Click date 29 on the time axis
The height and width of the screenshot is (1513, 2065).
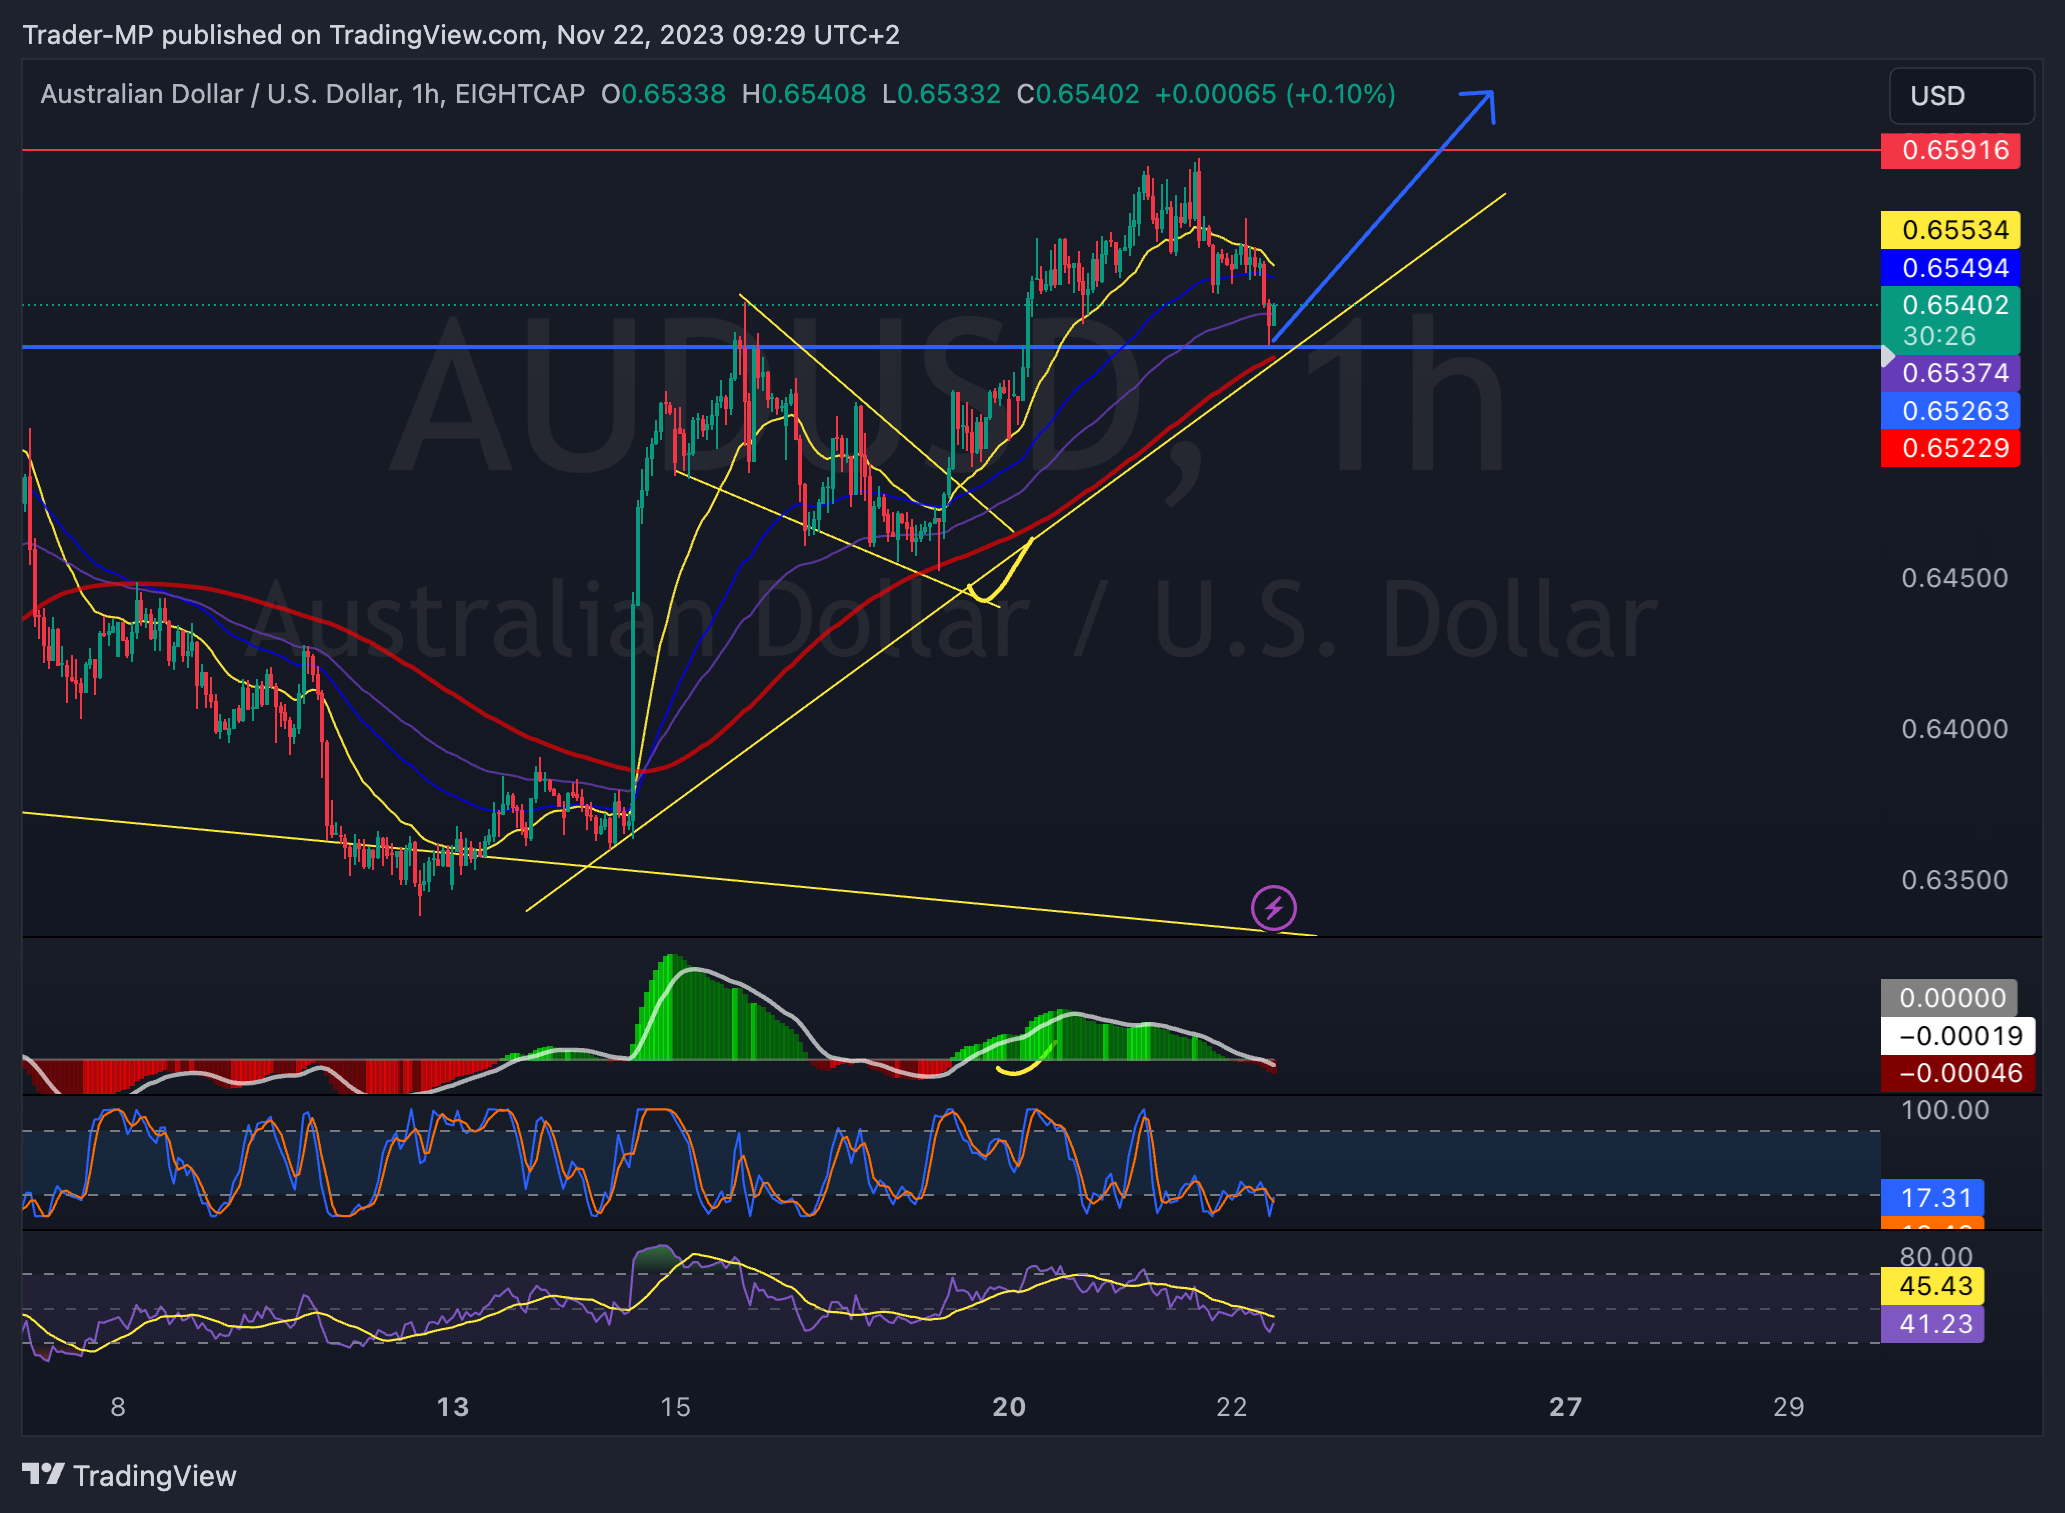(1789, 1407)
